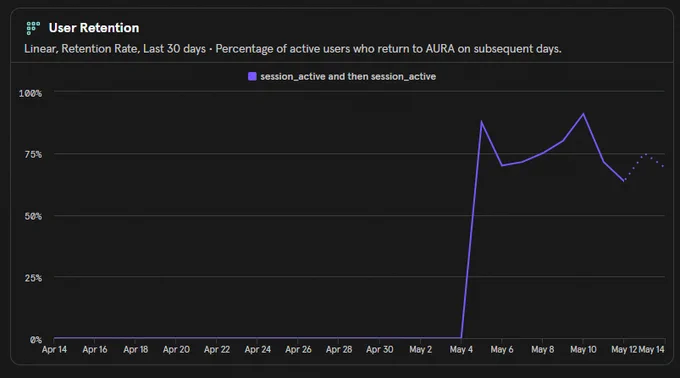The image size is (680, 378).
Task: Click the Apr 22 x-axis label
Action: point(217,349)
